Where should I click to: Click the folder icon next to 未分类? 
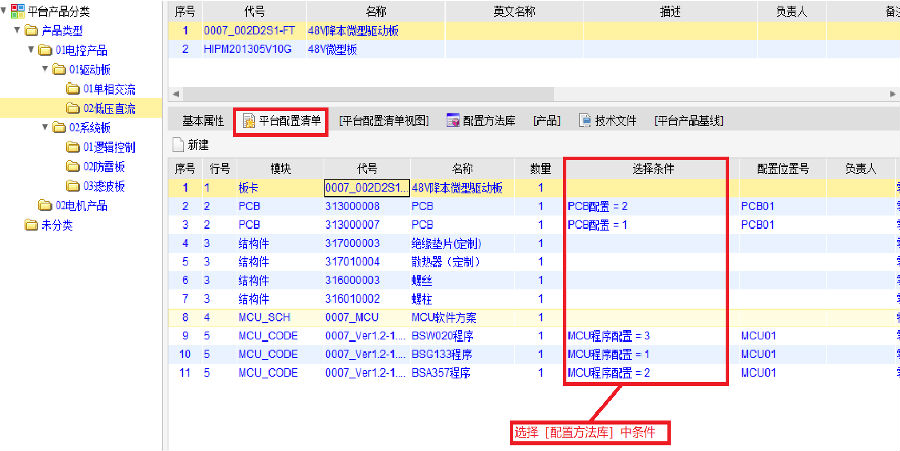coord(31,225)
